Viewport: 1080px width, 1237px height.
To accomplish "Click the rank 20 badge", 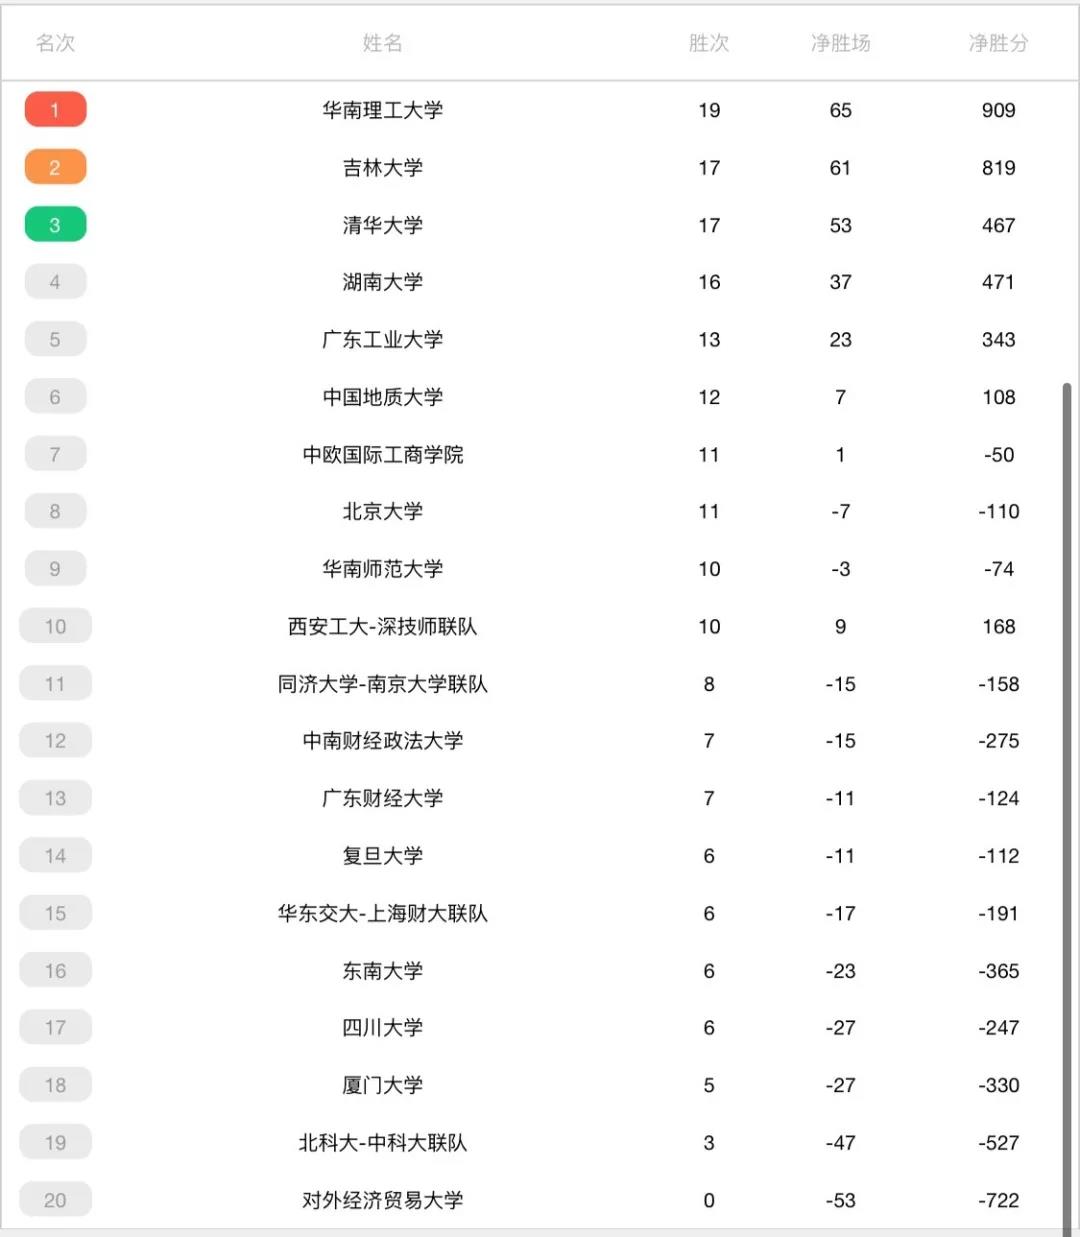I will [55, 1200].
